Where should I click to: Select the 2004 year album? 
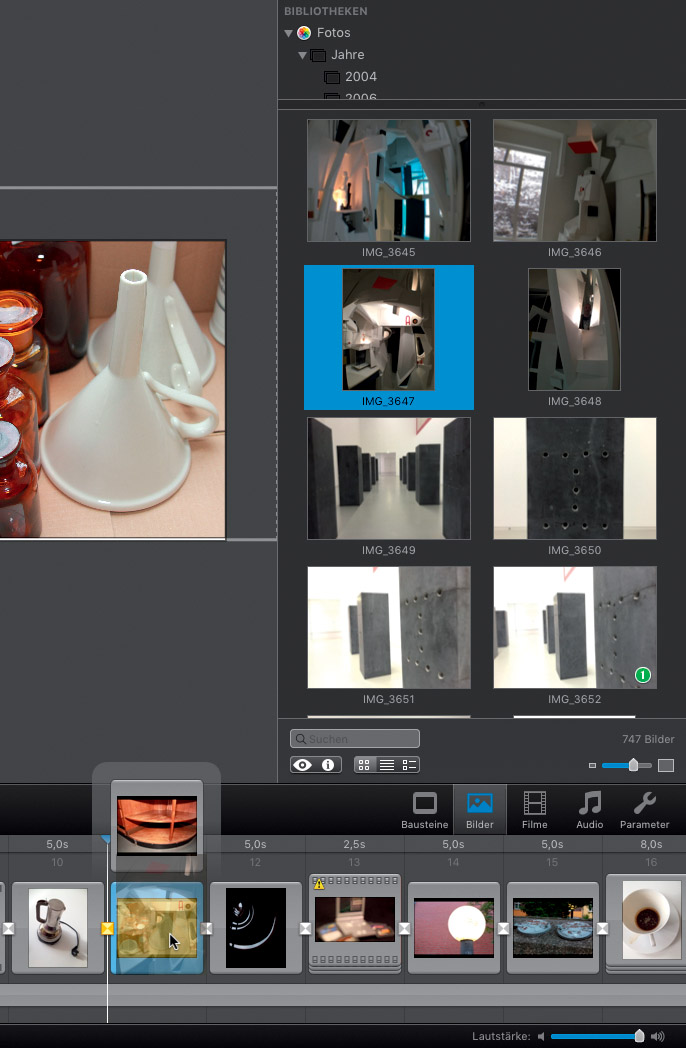[360, 77]
